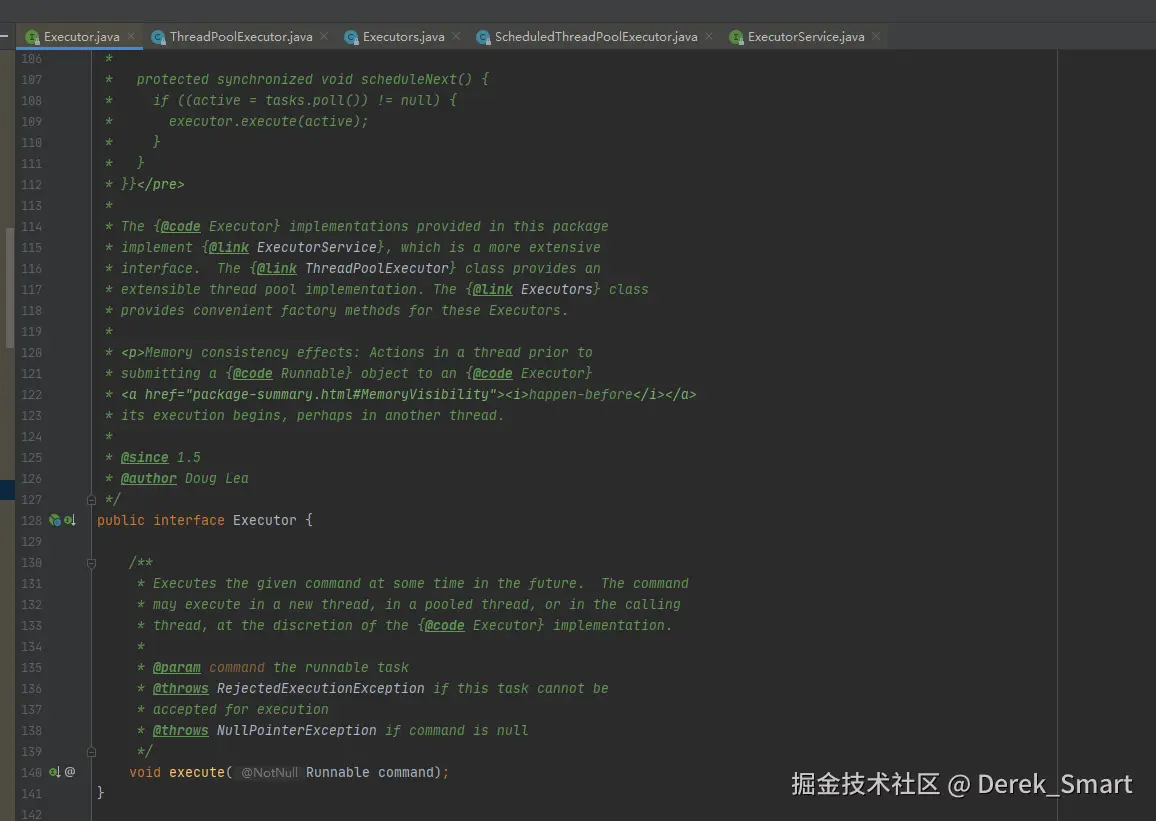Close the ExecutorService.java tab
This screenshot has width=1156, height=821.
[x=877, y=36]
